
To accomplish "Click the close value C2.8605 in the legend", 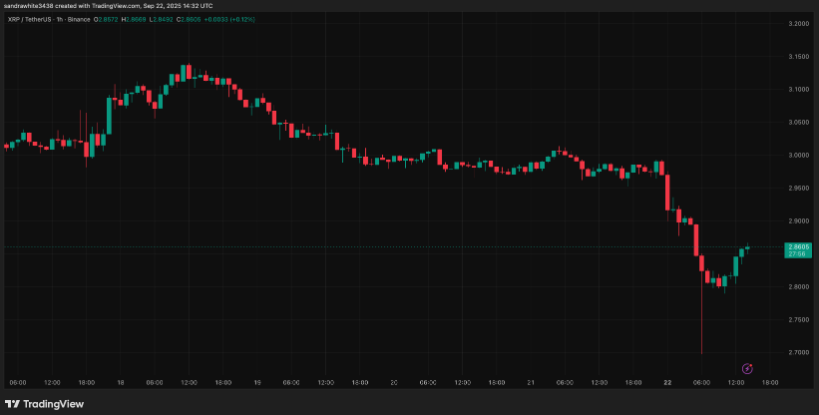I will pos(188,19).
